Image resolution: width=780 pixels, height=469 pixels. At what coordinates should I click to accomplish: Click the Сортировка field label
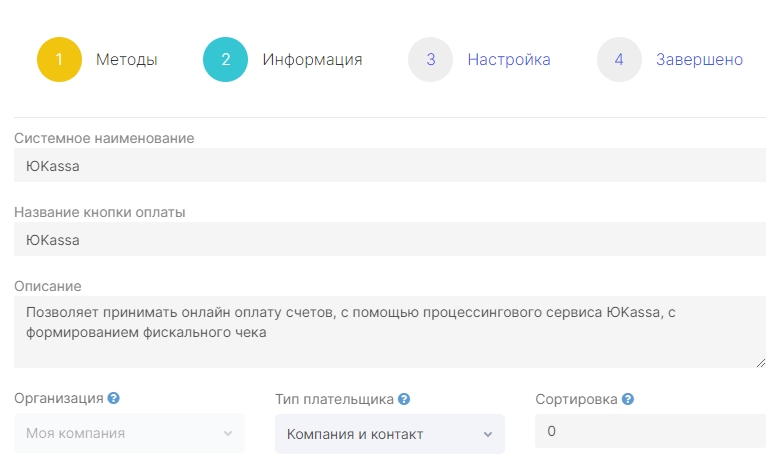pos(576,399)
